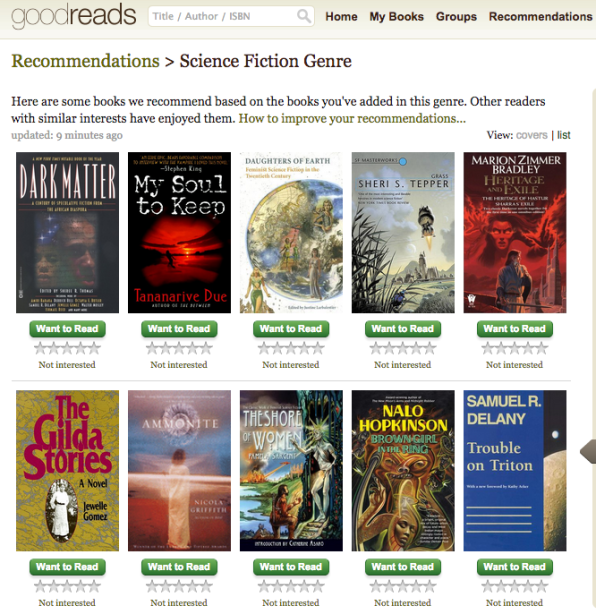Open the My Books menu
This screenshot has height=614, width=596.
pyautogui.click(x=397, y=16)
